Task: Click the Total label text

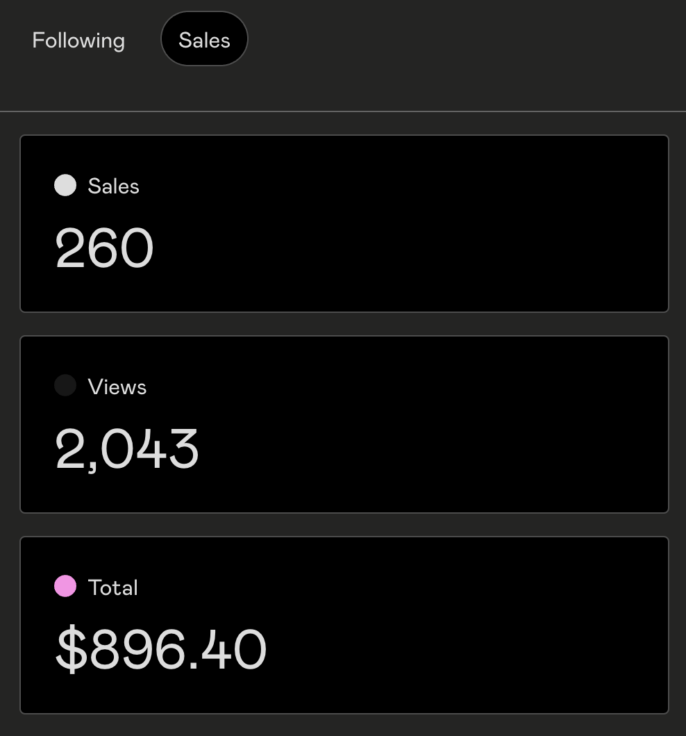Action: point(113,588)
